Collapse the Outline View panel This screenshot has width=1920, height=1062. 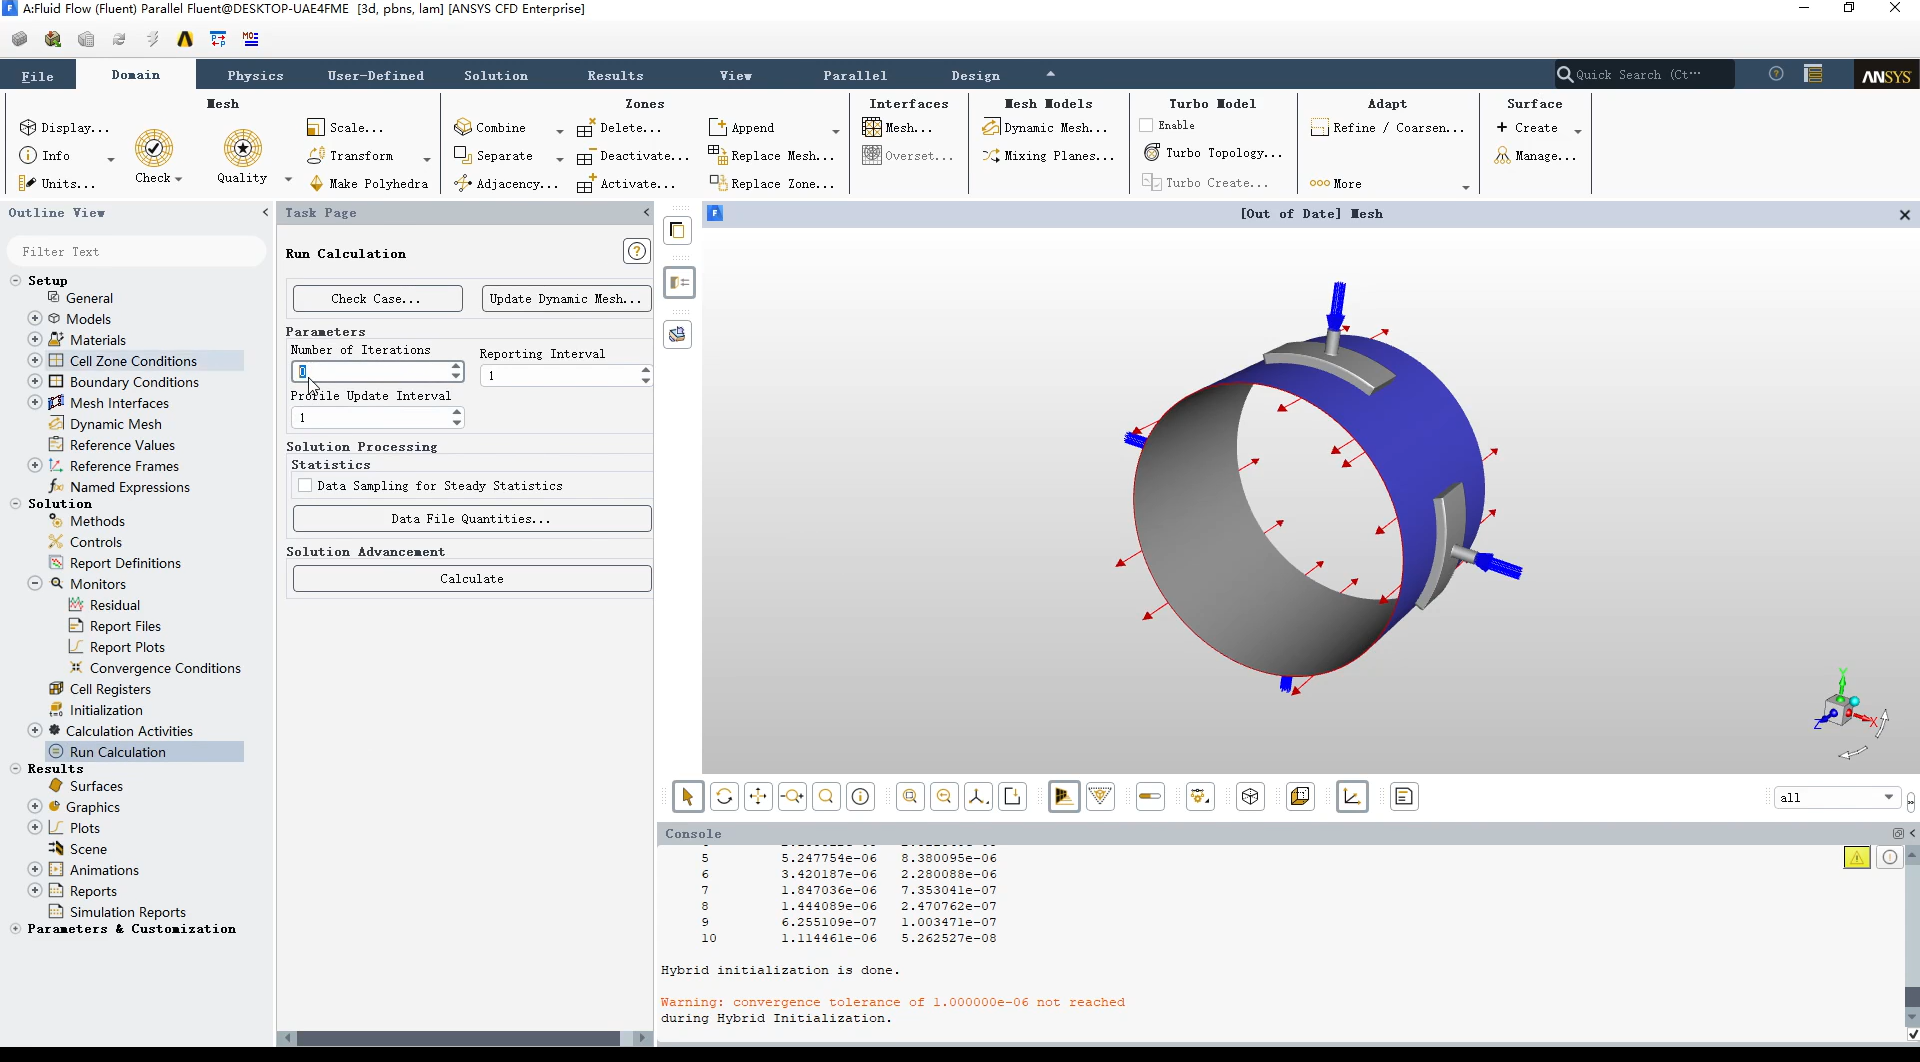pyautogui.click(x=265, y=213)
